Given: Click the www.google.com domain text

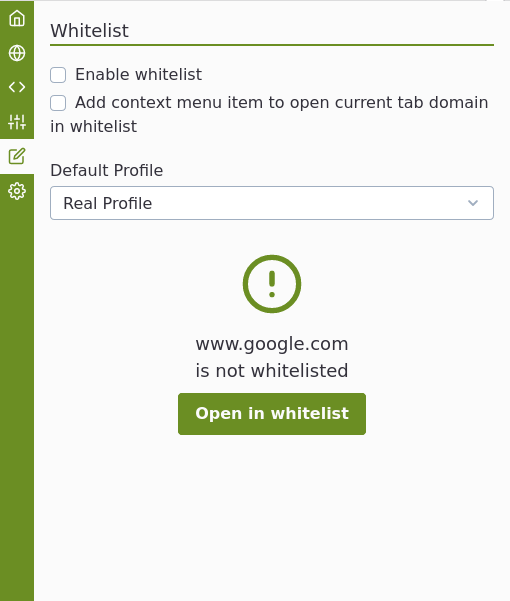Looking at the screenshot, I should [272, 344].
